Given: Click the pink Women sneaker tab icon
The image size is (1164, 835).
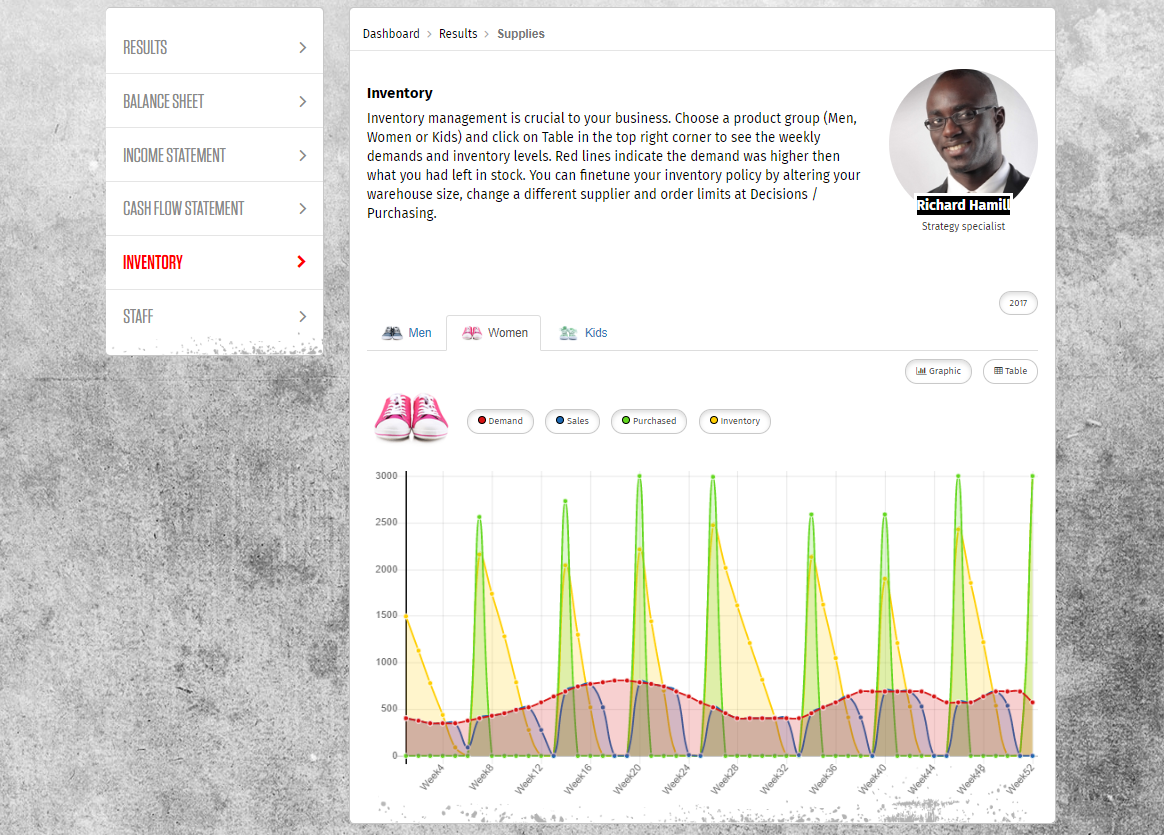Looking at the screenshot, I should tap(472, 333).
